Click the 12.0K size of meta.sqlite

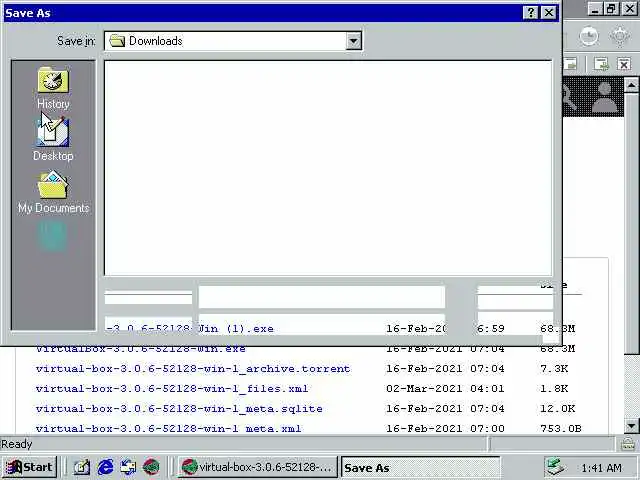point(558,409)
